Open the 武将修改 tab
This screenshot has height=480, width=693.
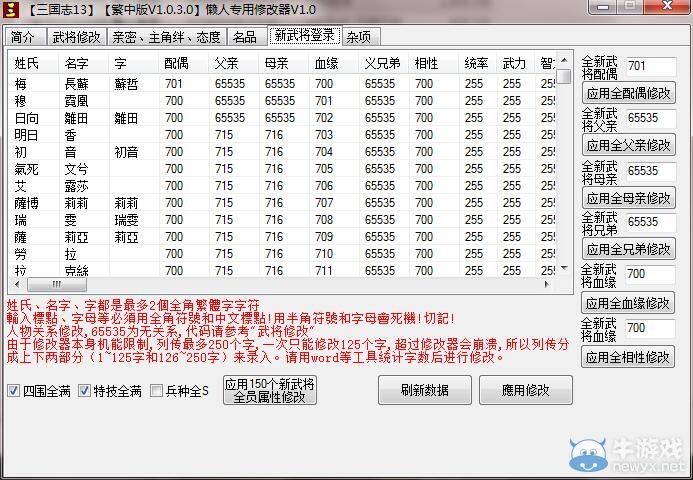(76, 37)
